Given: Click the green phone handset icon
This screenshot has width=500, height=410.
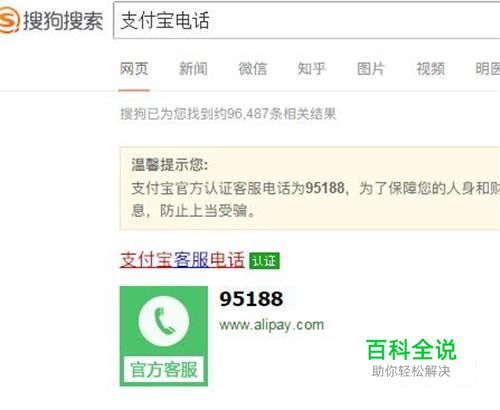Looking at the screenshot, I should 164,321.
